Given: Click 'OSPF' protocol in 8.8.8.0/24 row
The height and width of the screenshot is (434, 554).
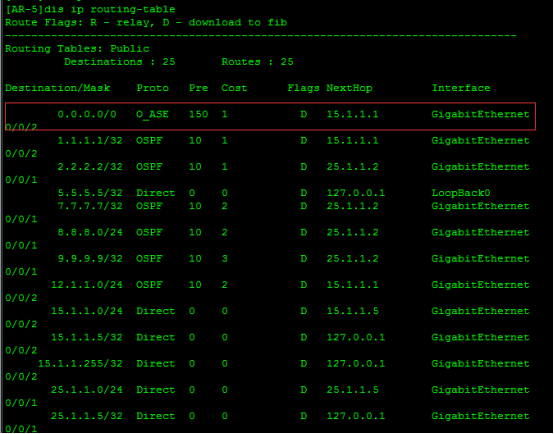Looking at the screenshot, I should [149, 233].
